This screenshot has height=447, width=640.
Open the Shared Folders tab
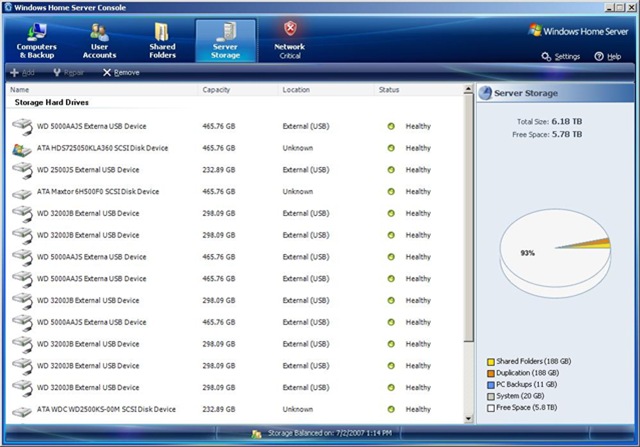coord(162,41)
